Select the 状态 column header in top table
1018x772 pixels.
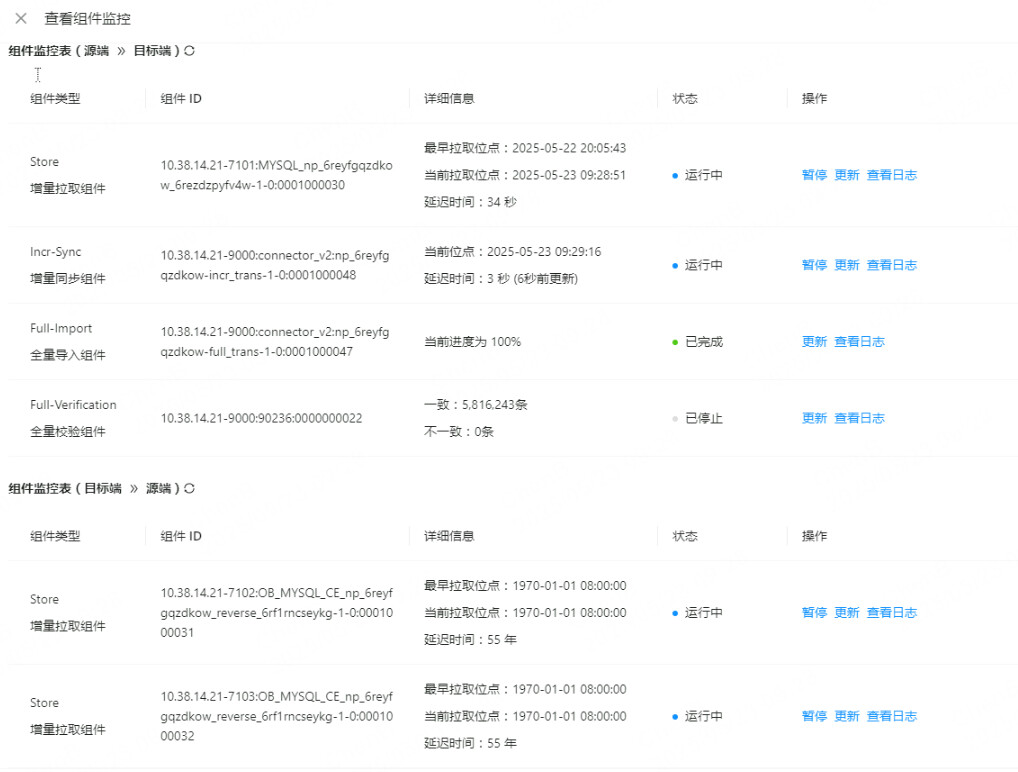[x=685, y=99]
